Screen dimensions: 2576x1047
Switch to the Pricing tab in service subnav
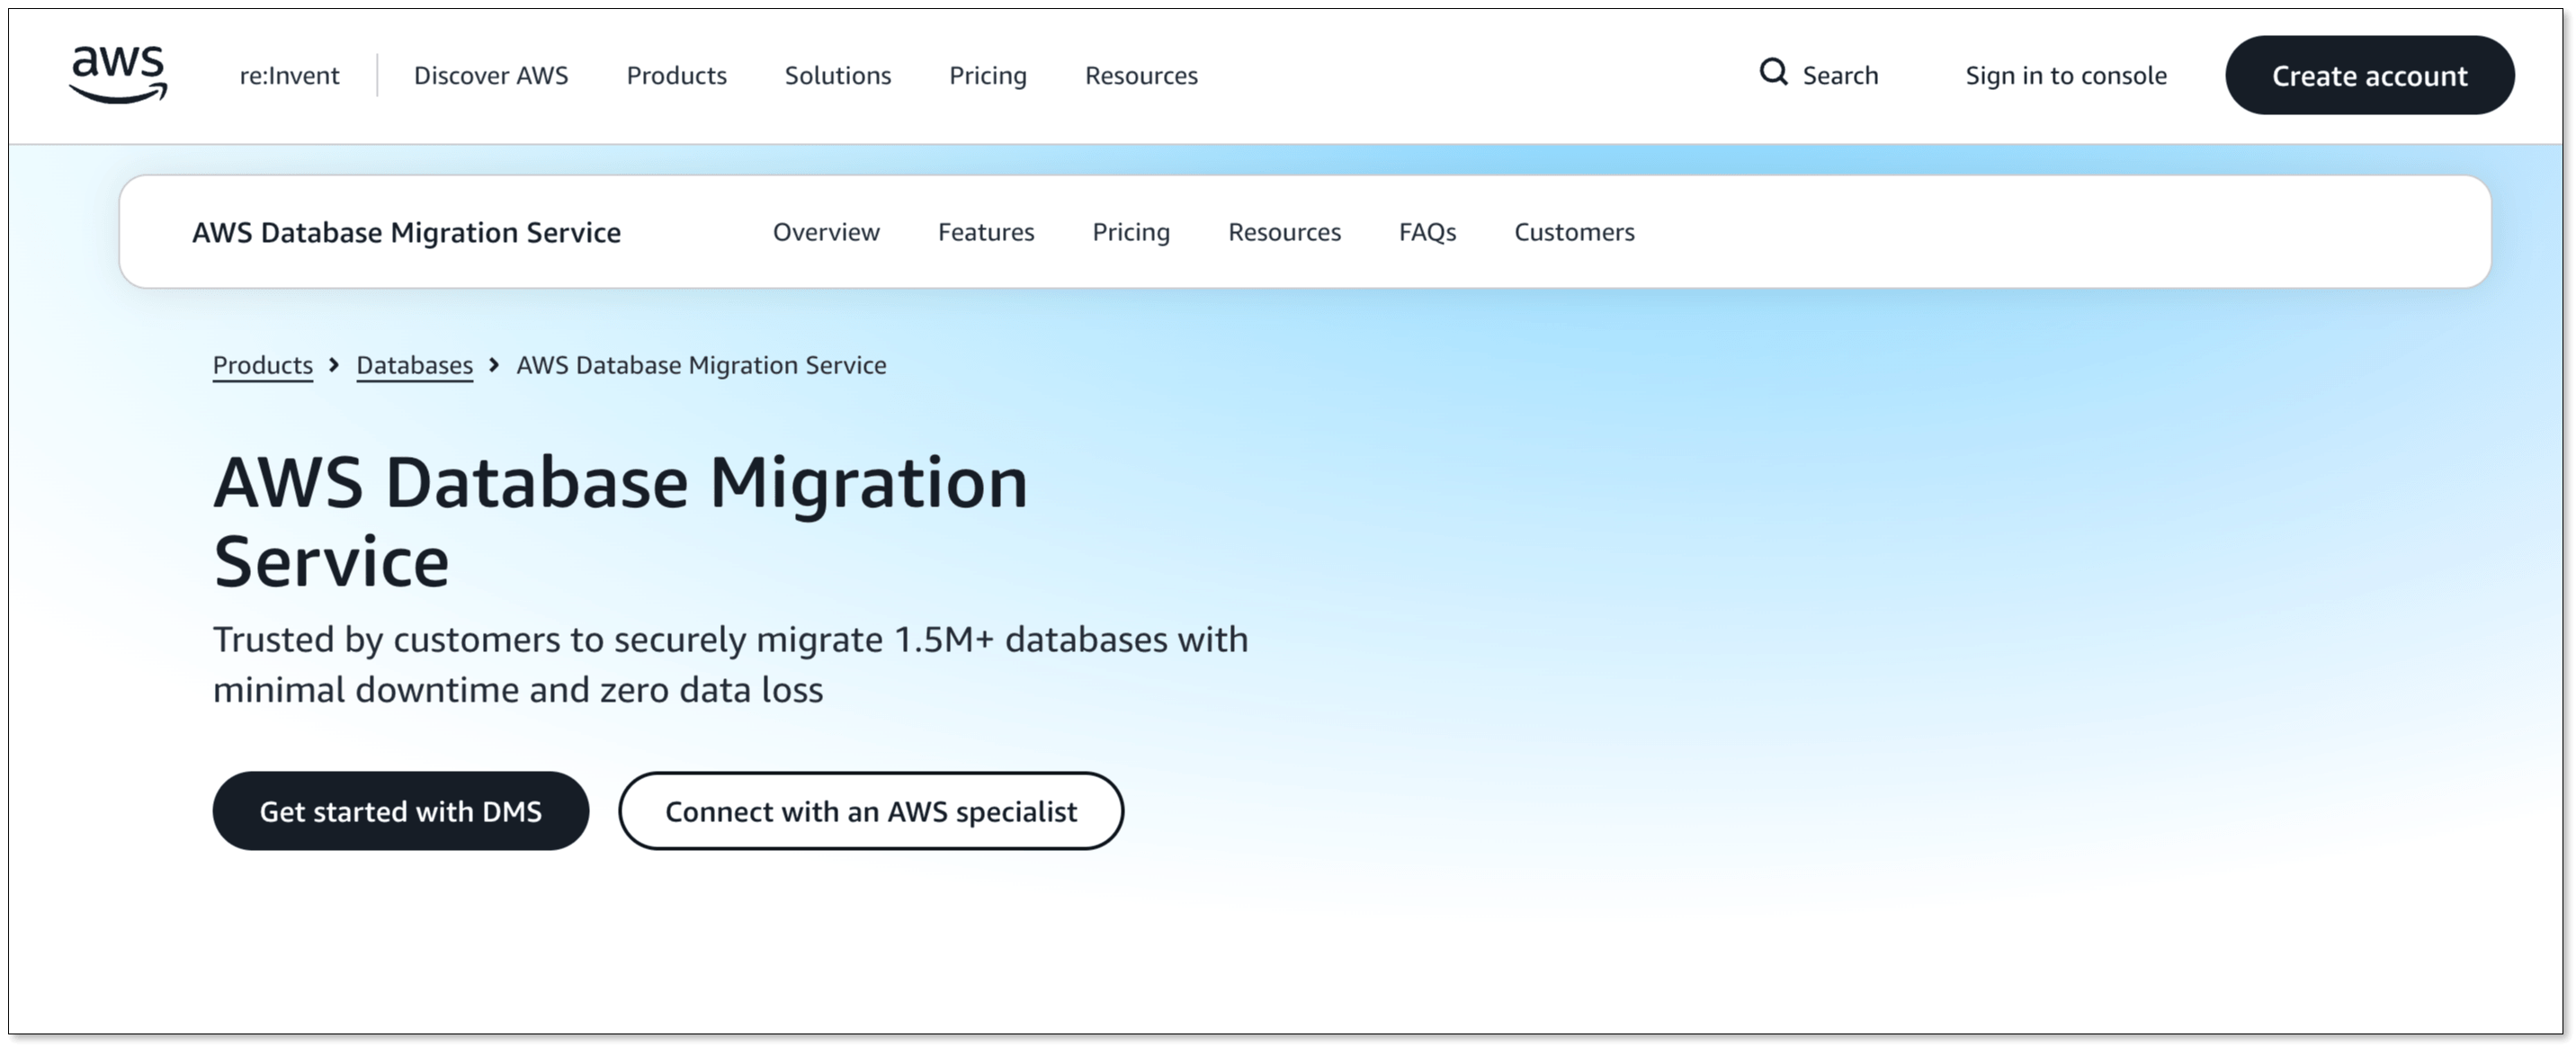1131,233
